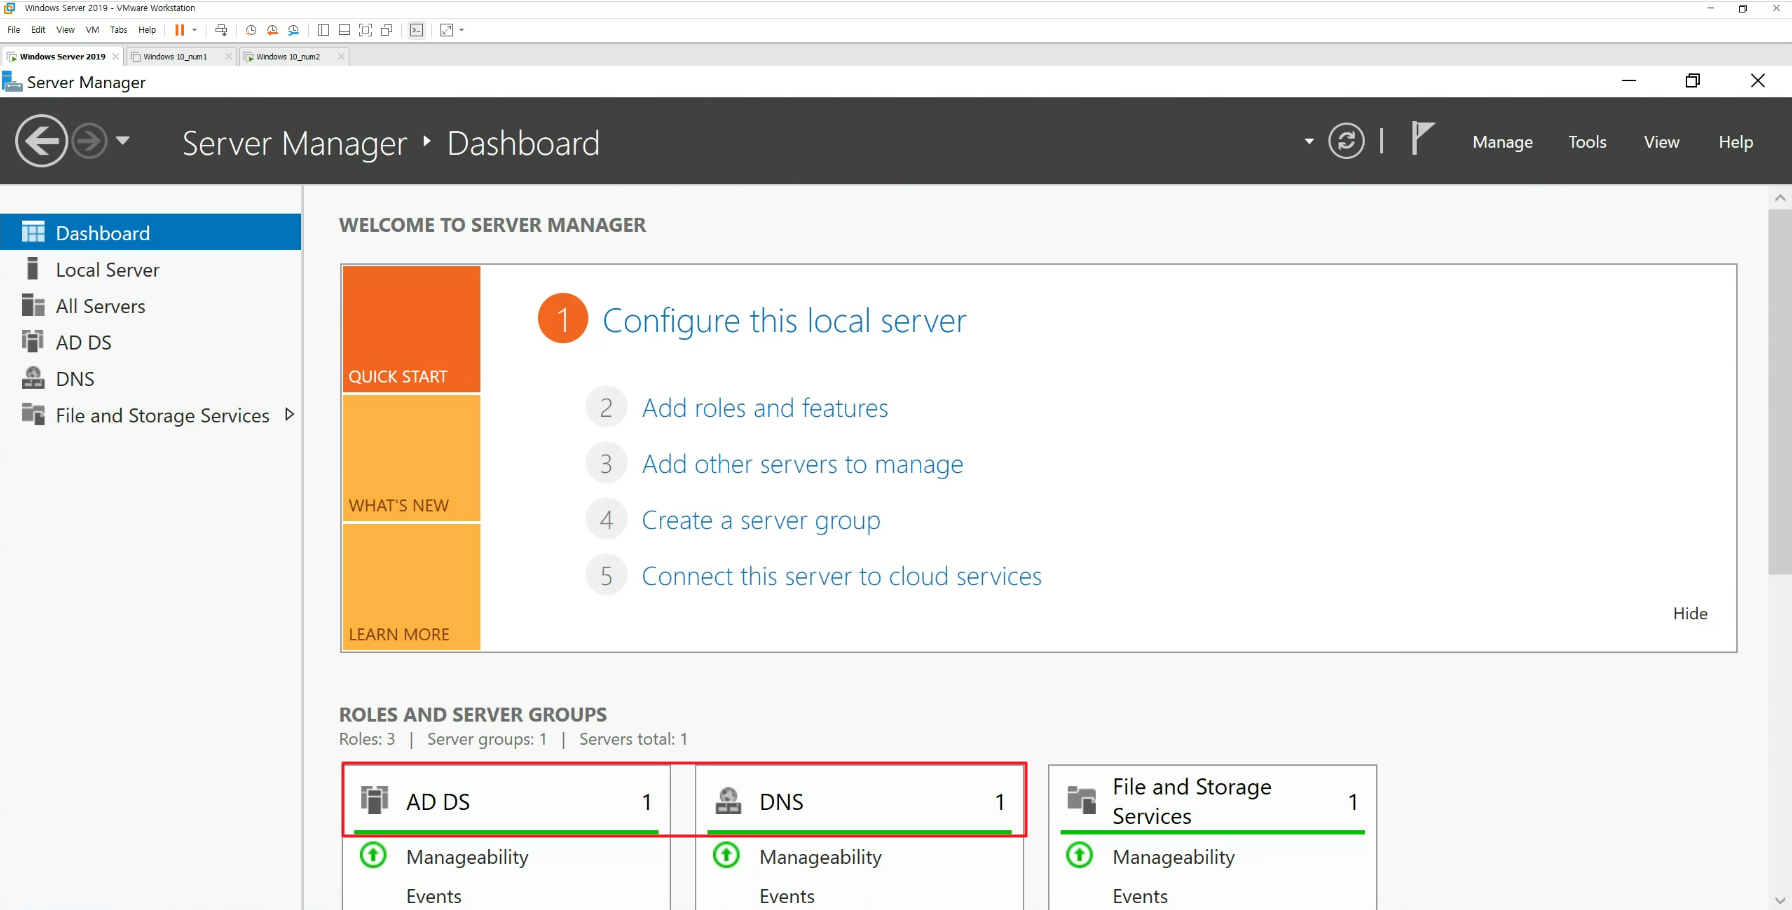Close the Windows Server 2019 tab

(x=116, y=57)
